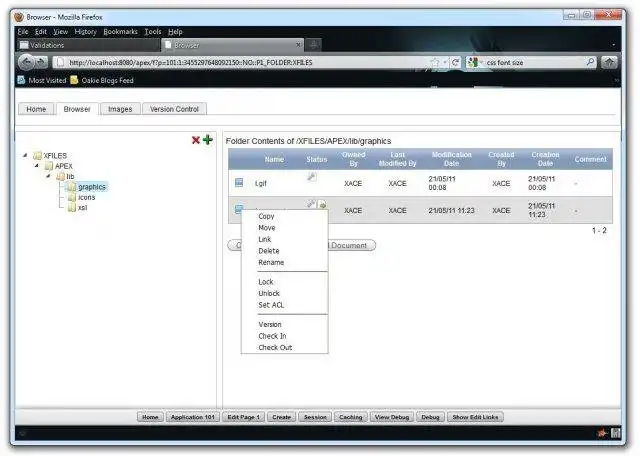Viewport: 640px width, 456px height.
Task: Click the Document button behind the menu
Action: click(x=351, y=245)
